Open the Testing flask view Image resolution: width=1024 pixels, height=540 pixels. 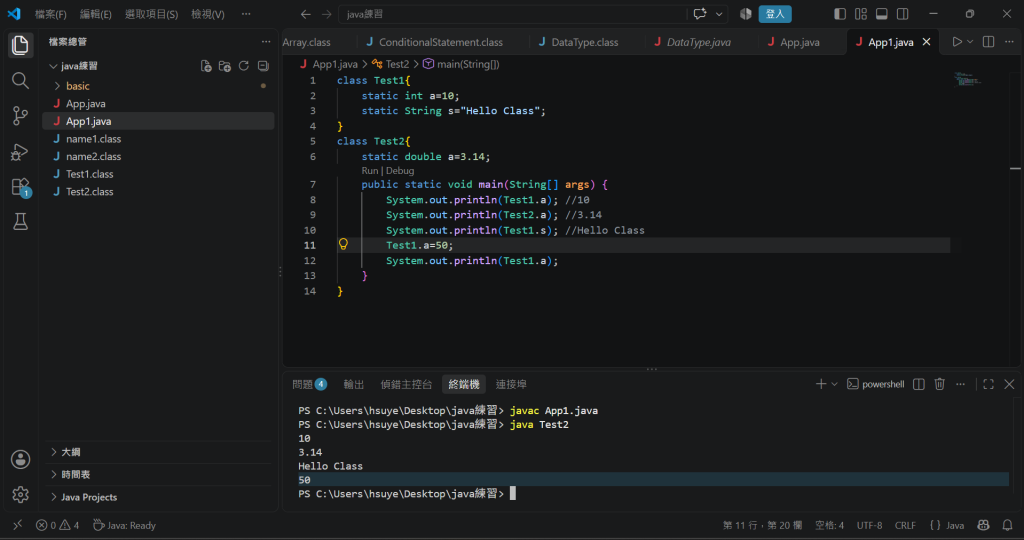(x=20, y=222)
